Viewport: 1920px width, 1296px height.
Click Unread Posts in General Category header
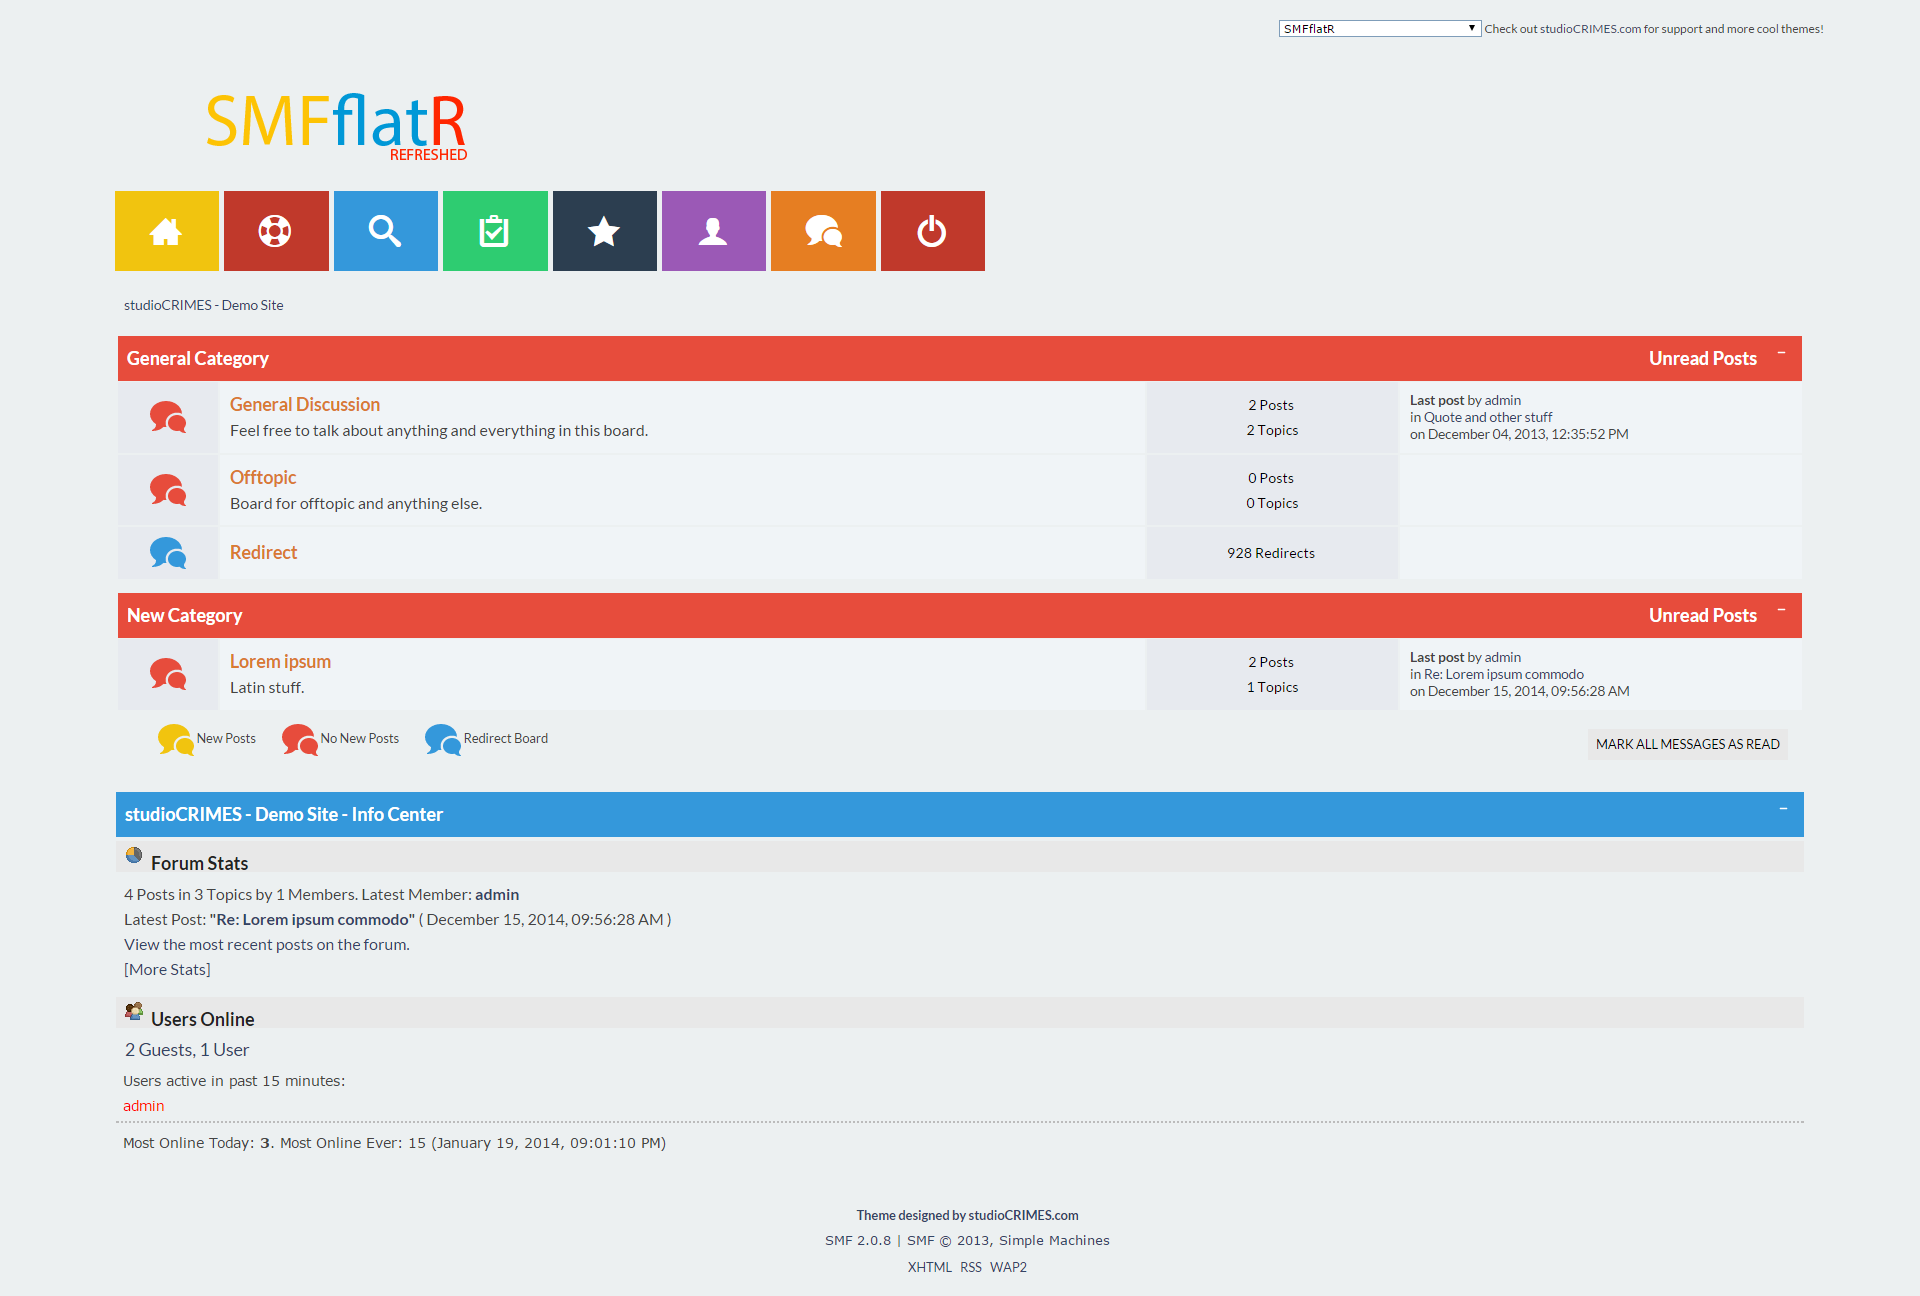pyautogui.click(x=1702, y=358)
